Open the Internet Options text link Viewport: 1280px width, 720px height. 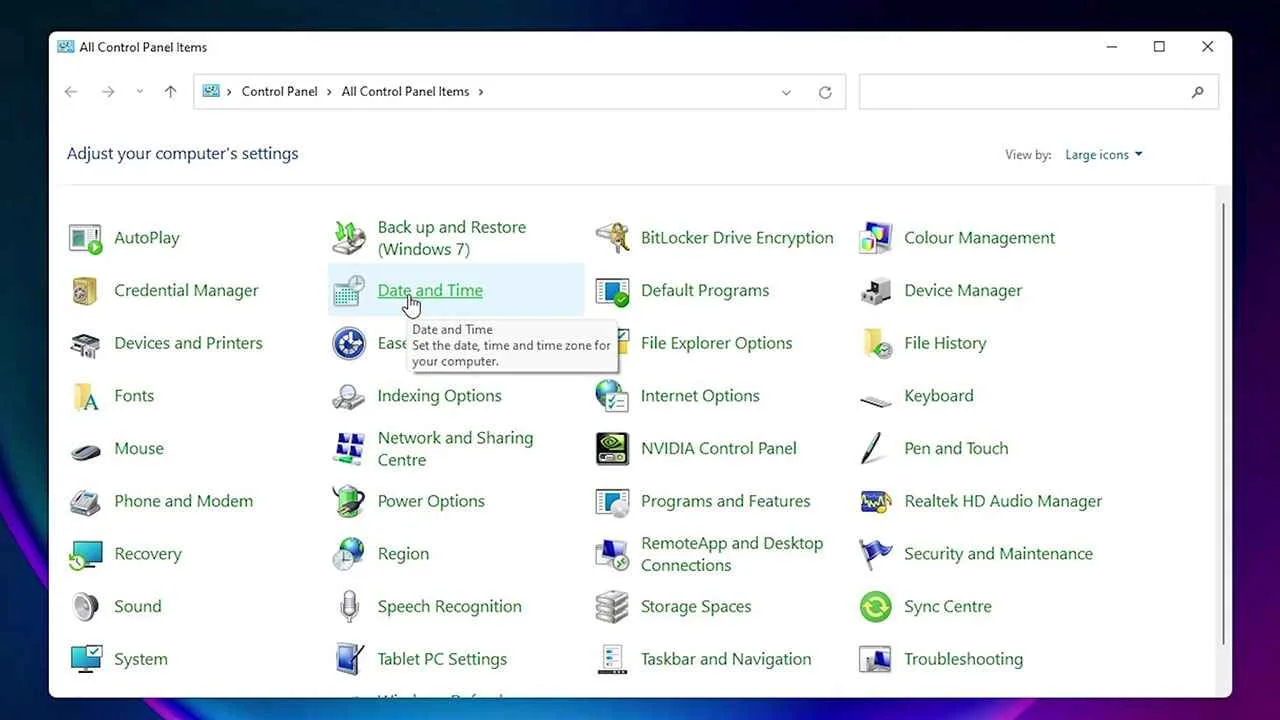(x=700, y=396)
